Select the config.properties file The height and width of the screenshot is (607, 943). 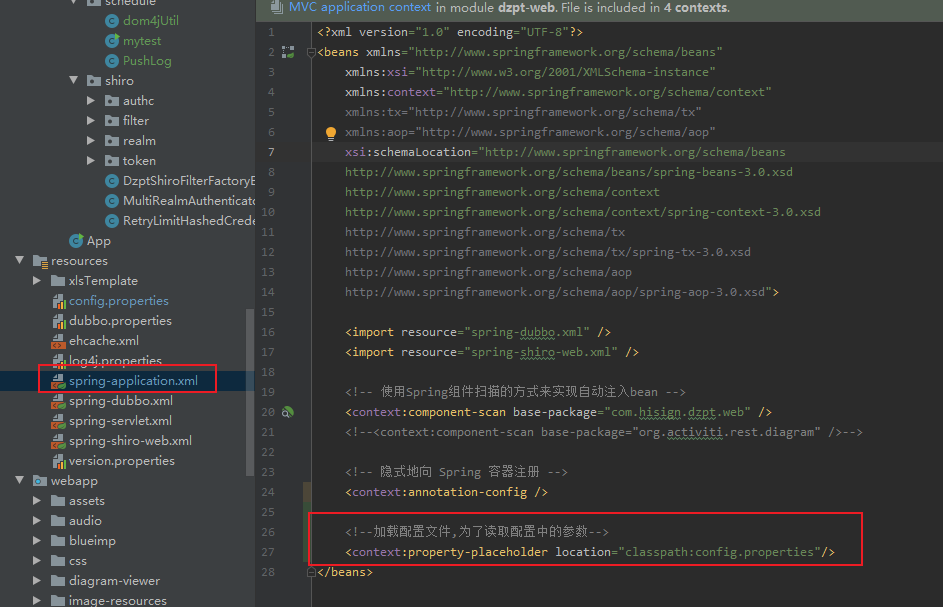coord(120,300)
